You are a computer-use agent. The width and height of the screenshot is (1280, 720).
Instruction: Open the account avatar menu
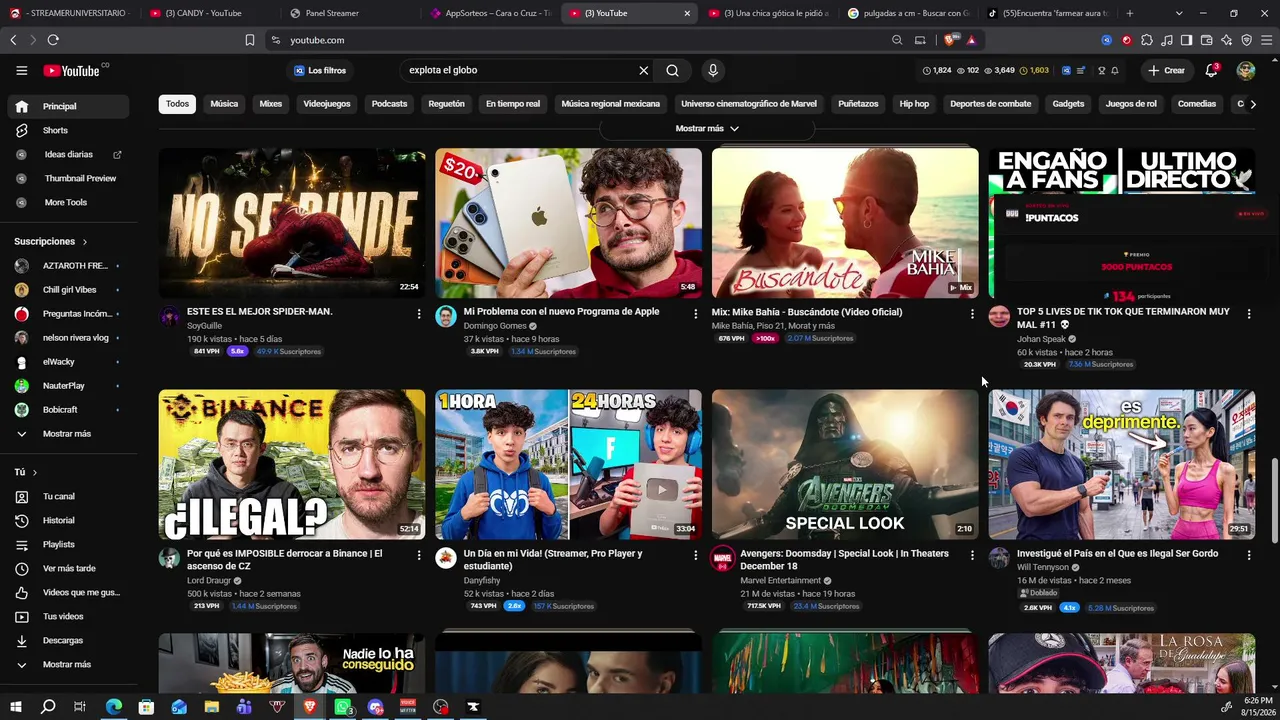pyautogui.click(x=1246, y=71)
